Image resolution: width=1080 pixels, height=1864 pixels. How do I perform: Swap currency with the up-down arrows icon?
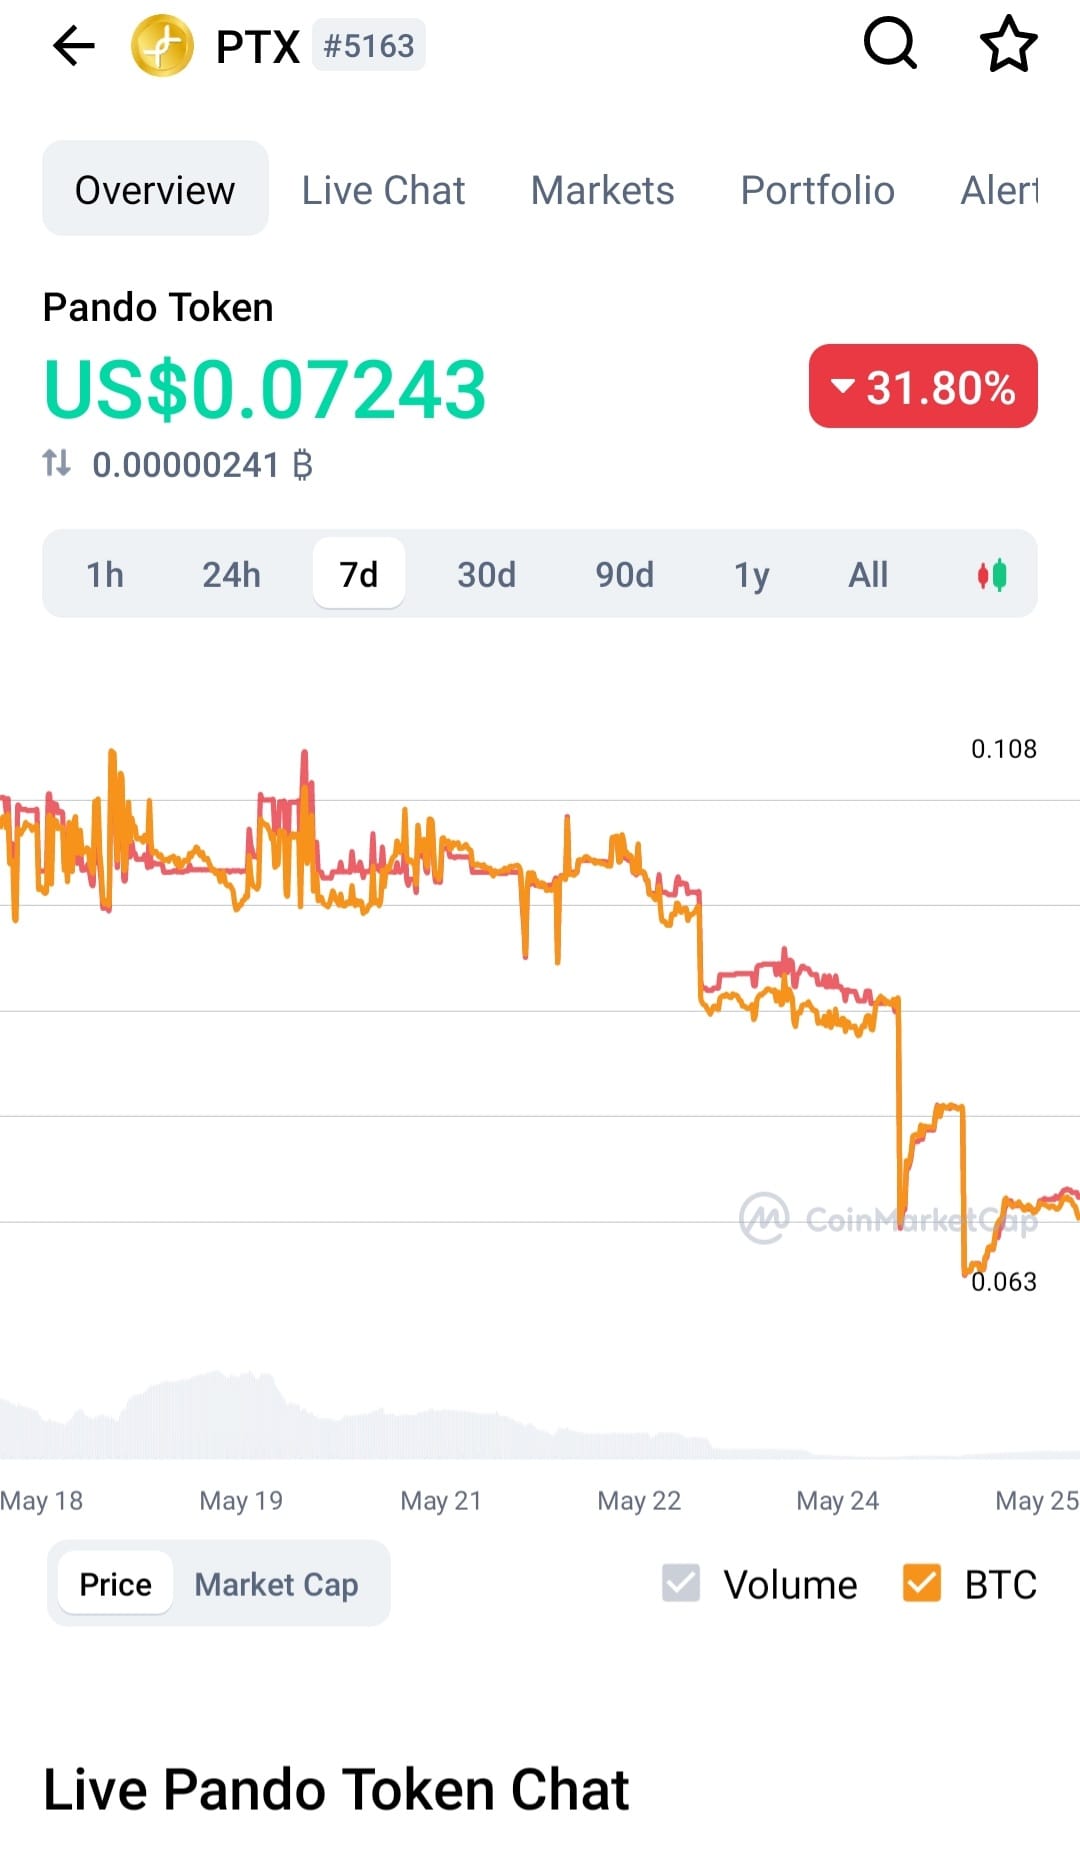[x=57, y=463]
